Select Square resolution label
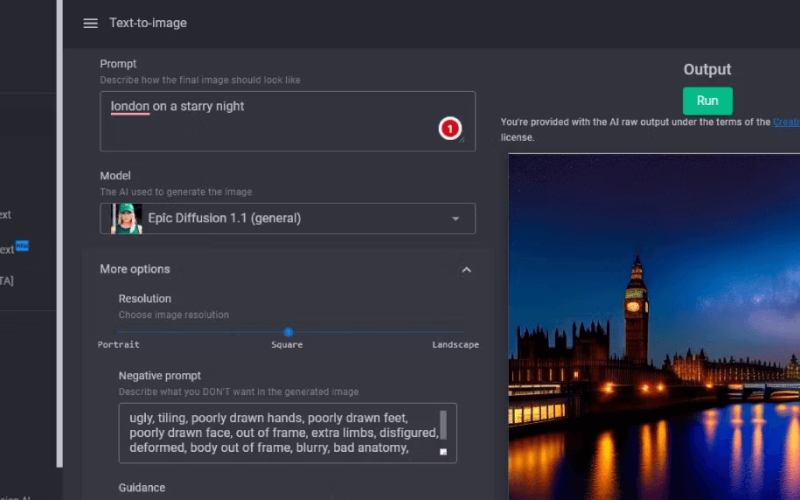The height and width of the screenshot is (500, 800). click(287, 344)
